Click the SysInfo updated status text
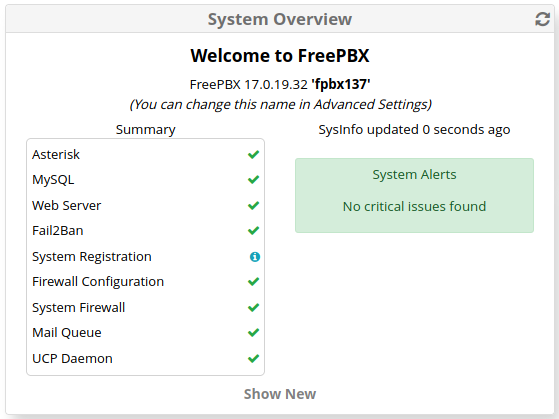The height and width of the screenshot is (419, 559). [414, 129]
